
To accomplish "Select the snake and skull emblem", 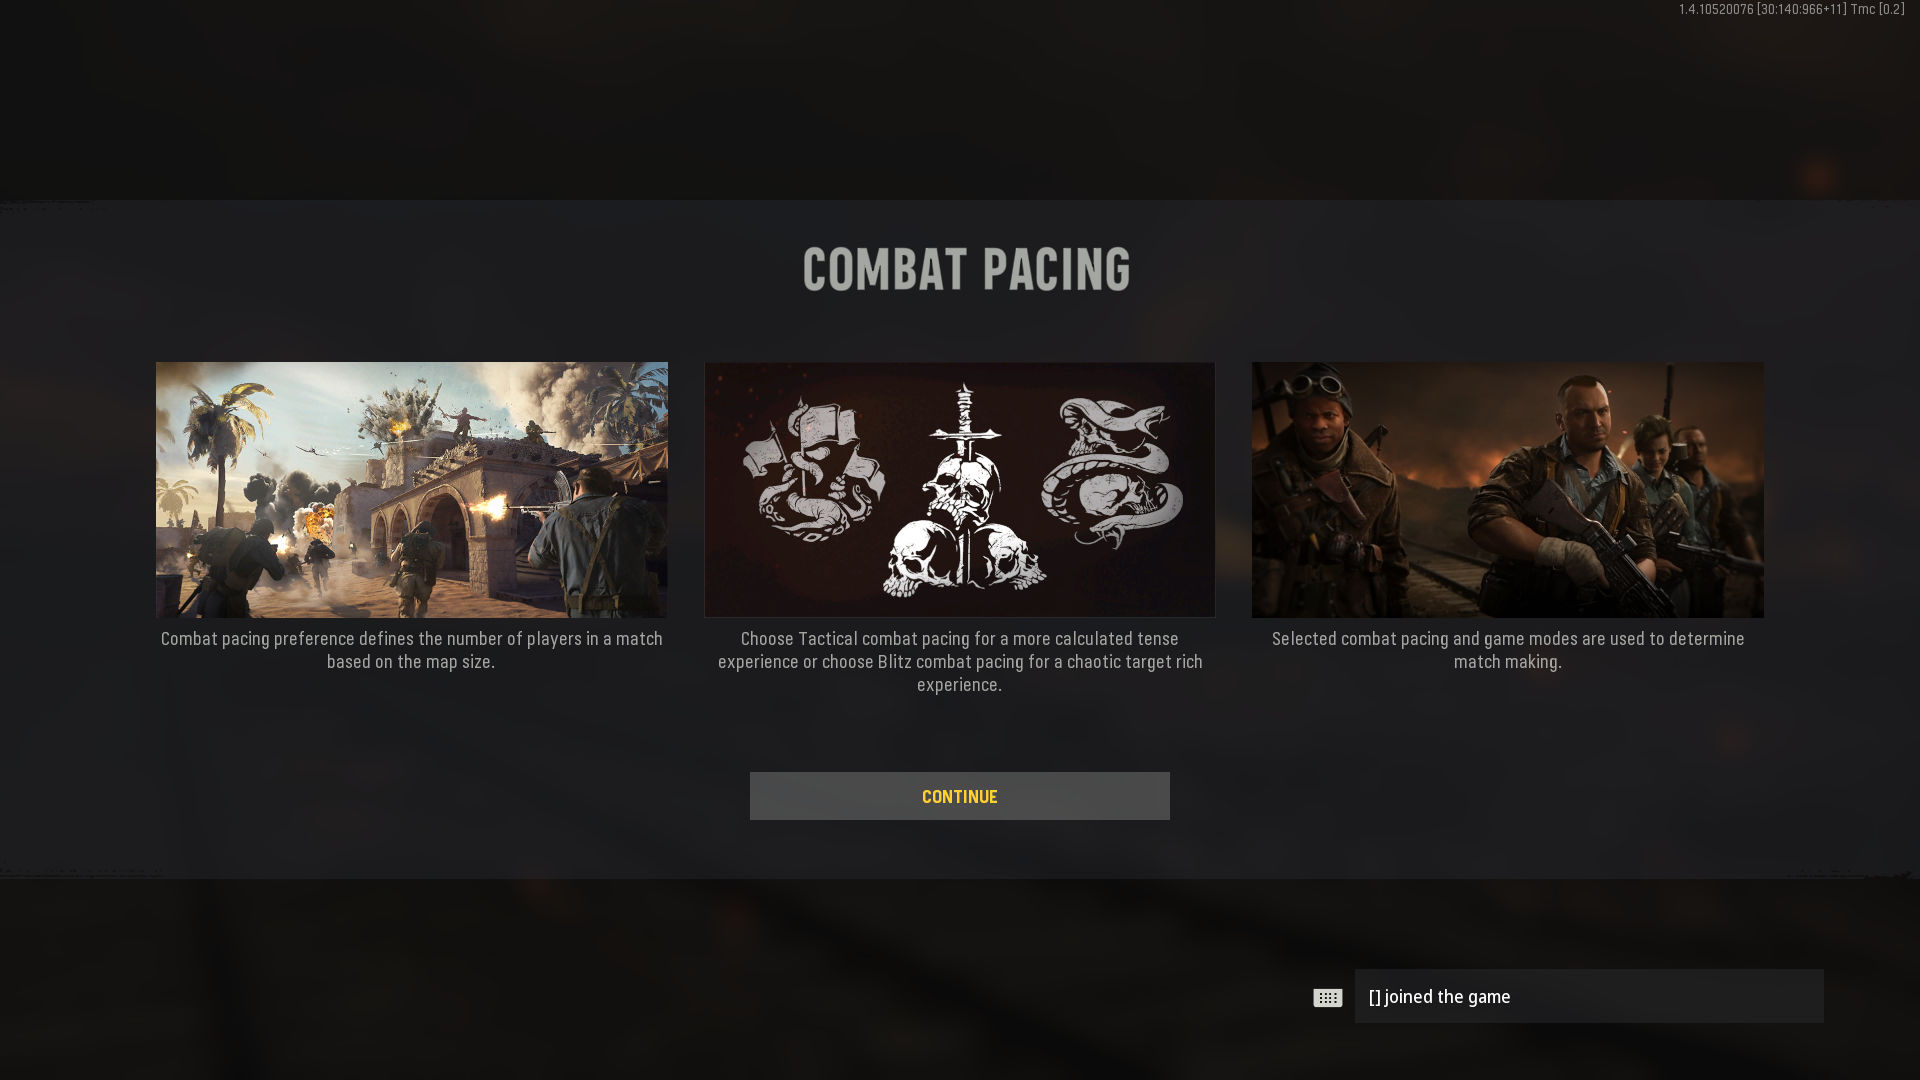I will 1112,472.
